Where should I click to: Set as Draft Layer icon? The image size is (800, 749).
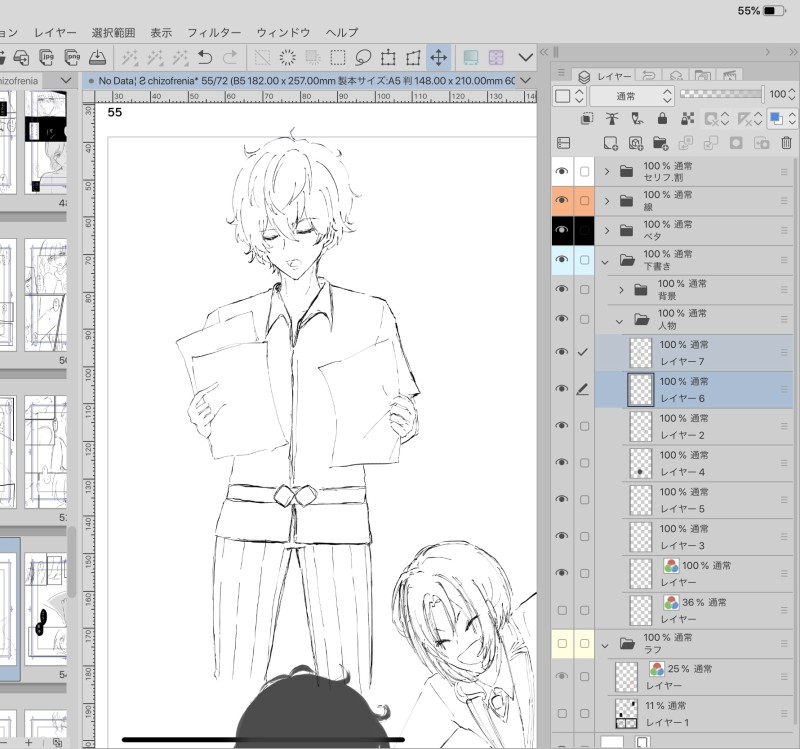[x=637, y=119]
